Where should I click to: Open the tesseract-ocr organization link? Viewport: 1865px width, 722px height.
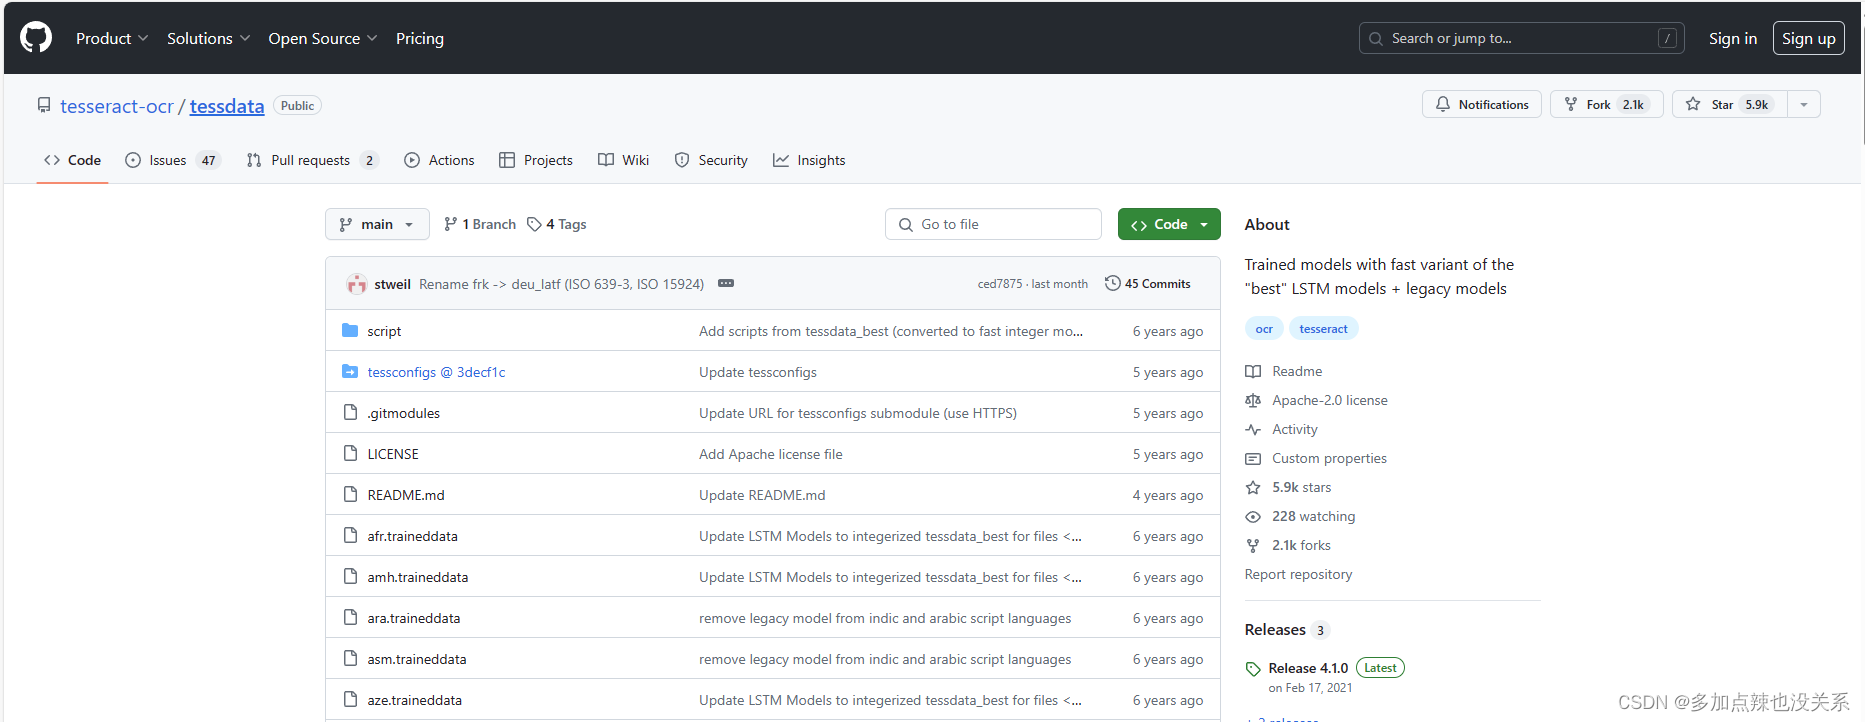pyautogui.click(x=117, y=106)
